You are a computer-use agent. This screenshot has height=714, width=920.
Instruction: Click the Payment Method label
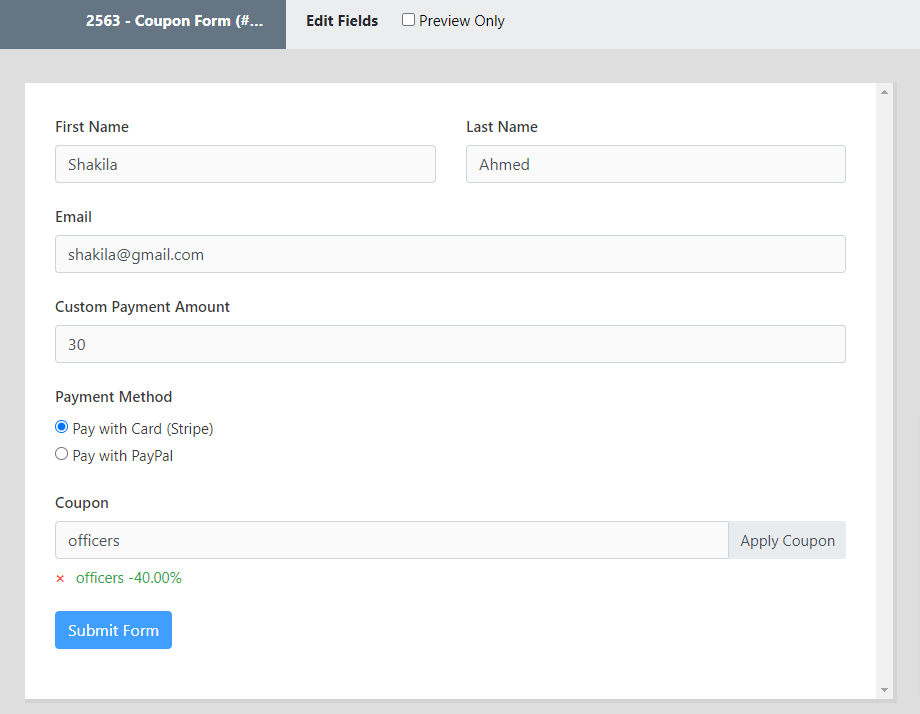(x=114, y=397)
